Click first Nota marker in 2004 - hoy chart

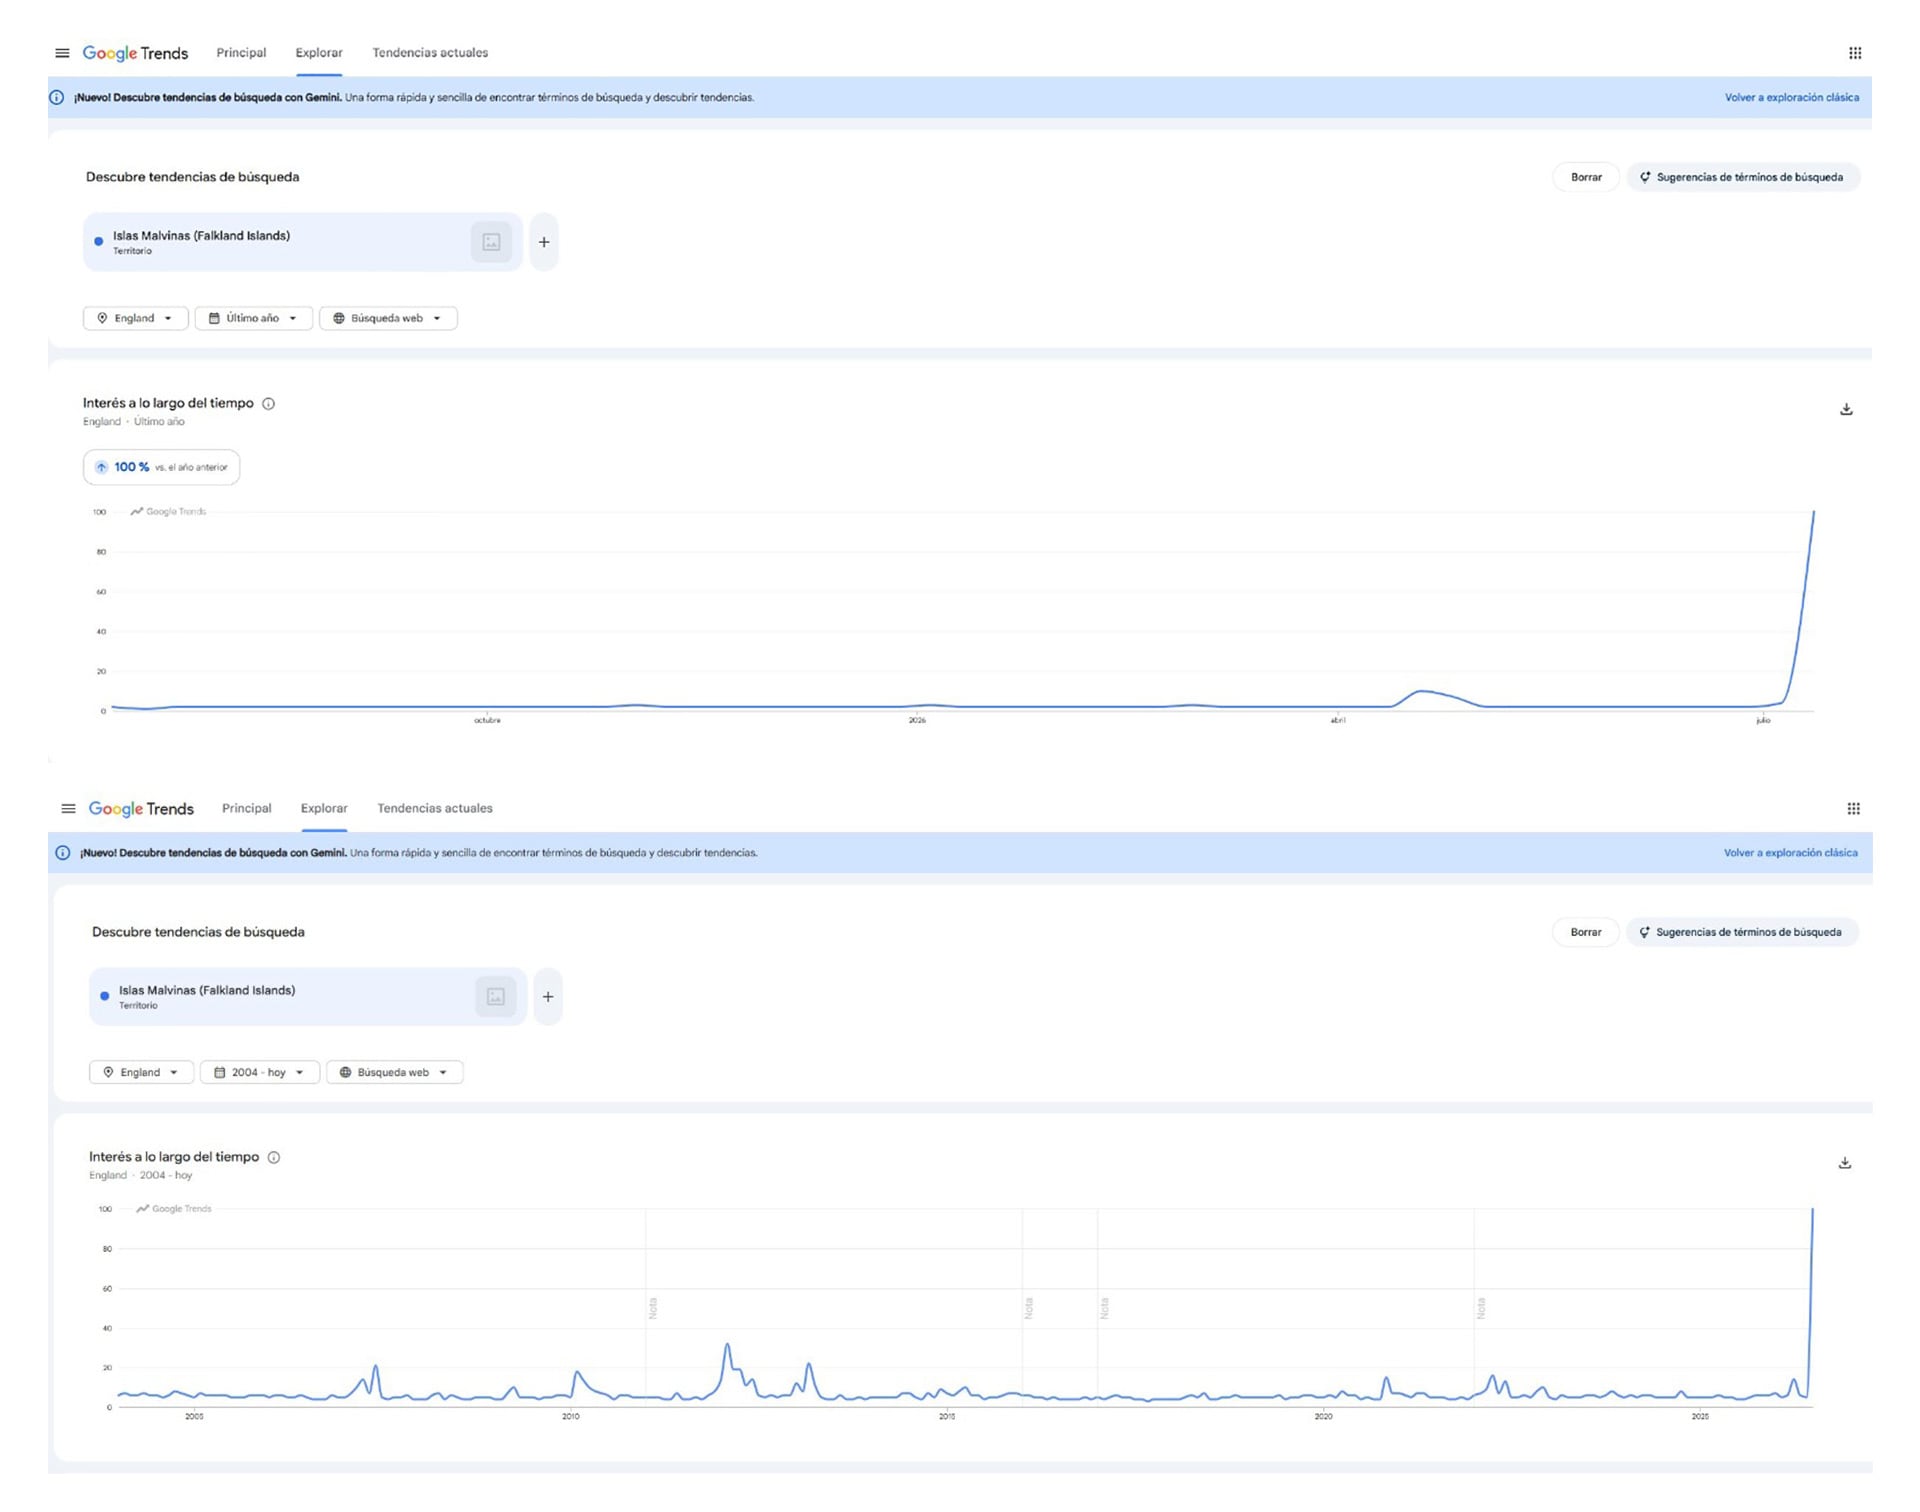(x=653, y=1308)
